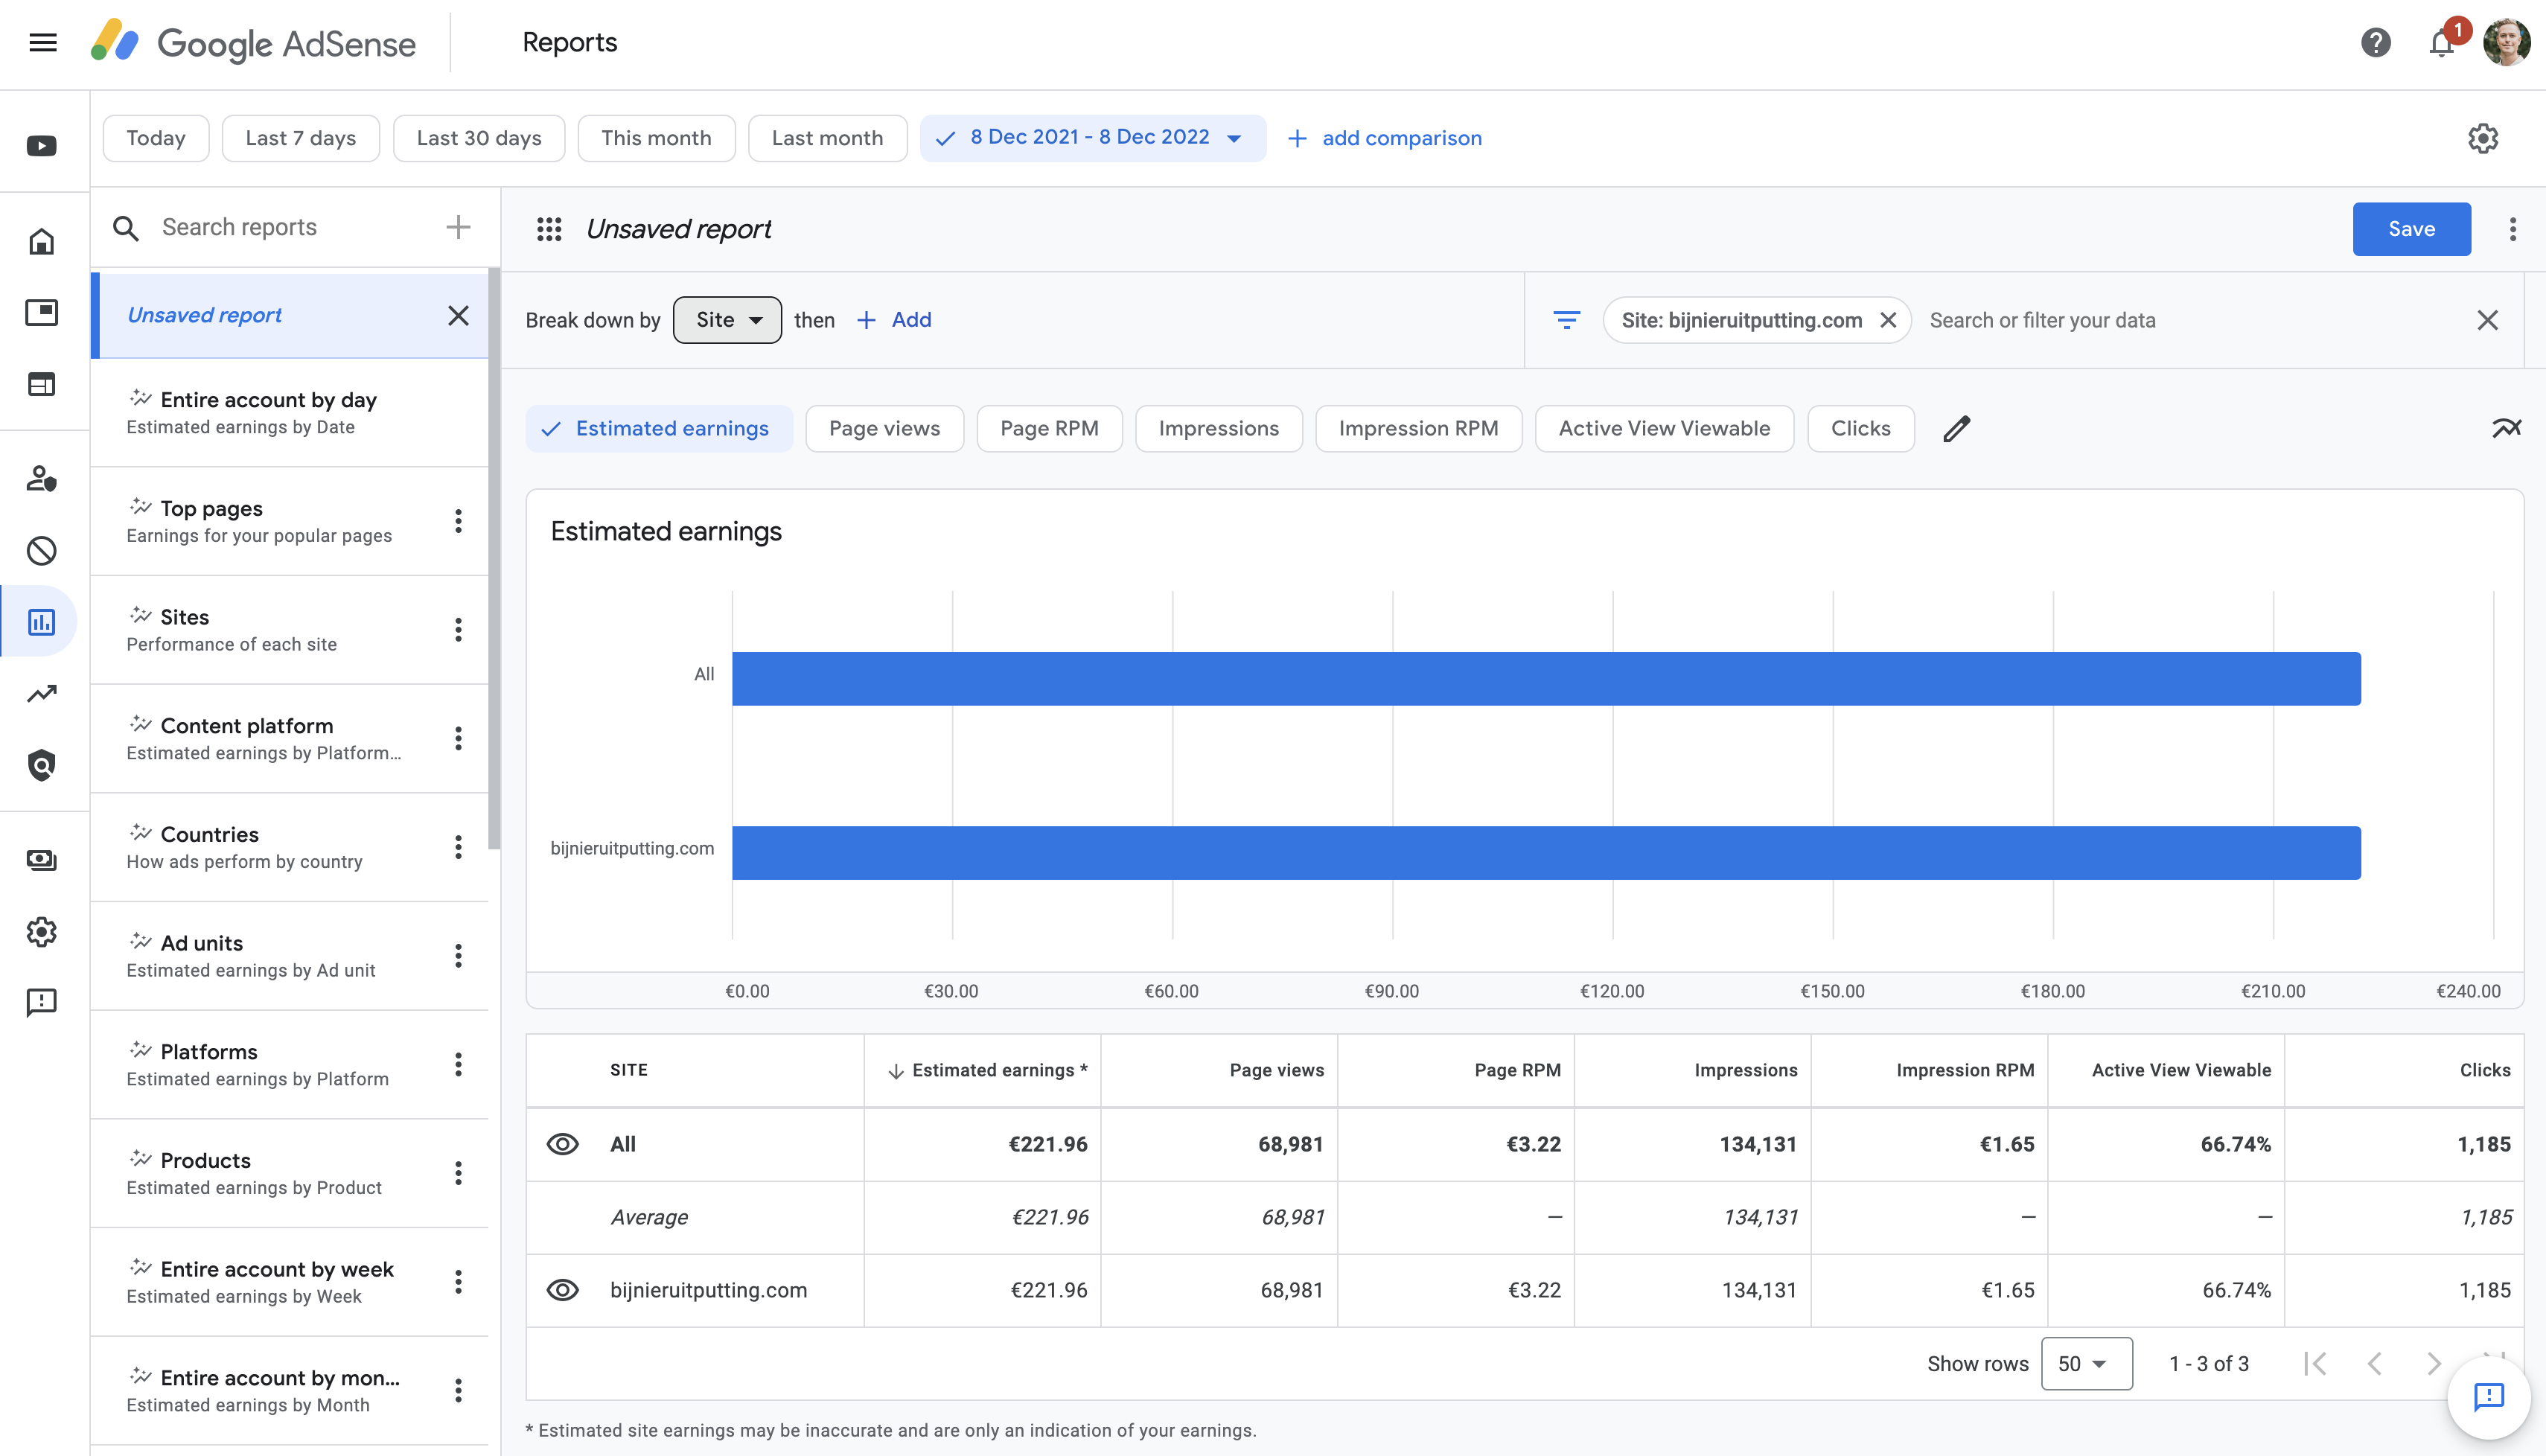The height and width of the screenshot is (1456, 2546).
Task: Open the Show rows 50 dropdown
Action: point(2087,1364)
